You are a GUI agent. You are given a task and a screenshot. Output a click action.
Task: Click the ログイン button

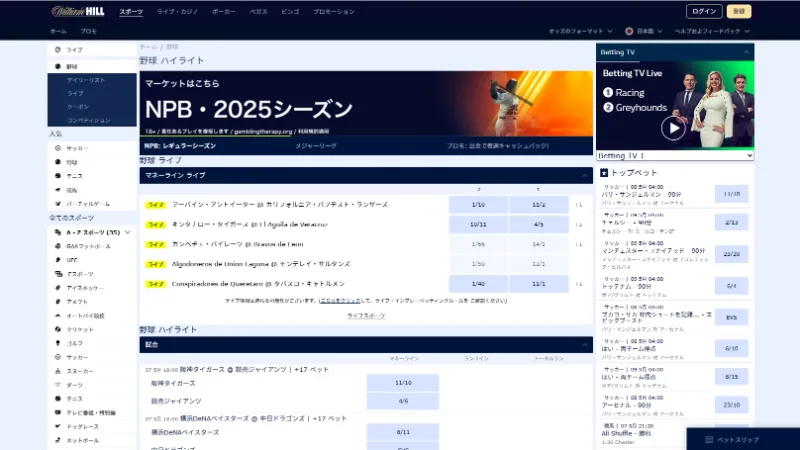click(704, 11)
